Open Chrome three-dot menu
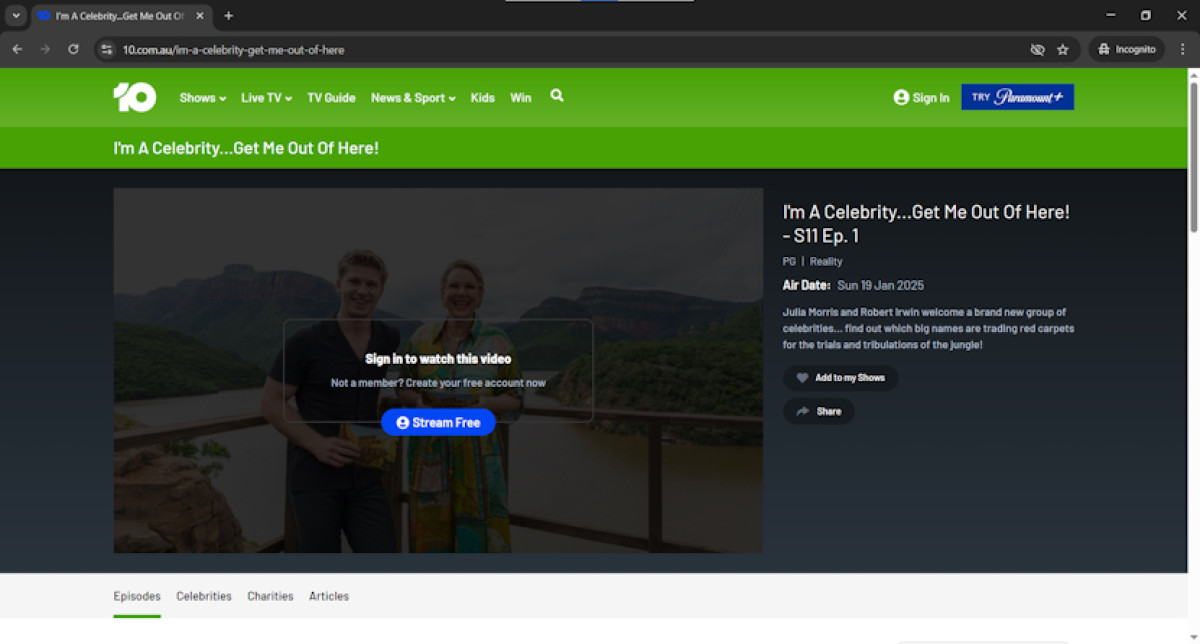This screenshot has height=644, width=1200. (1183, 49)
